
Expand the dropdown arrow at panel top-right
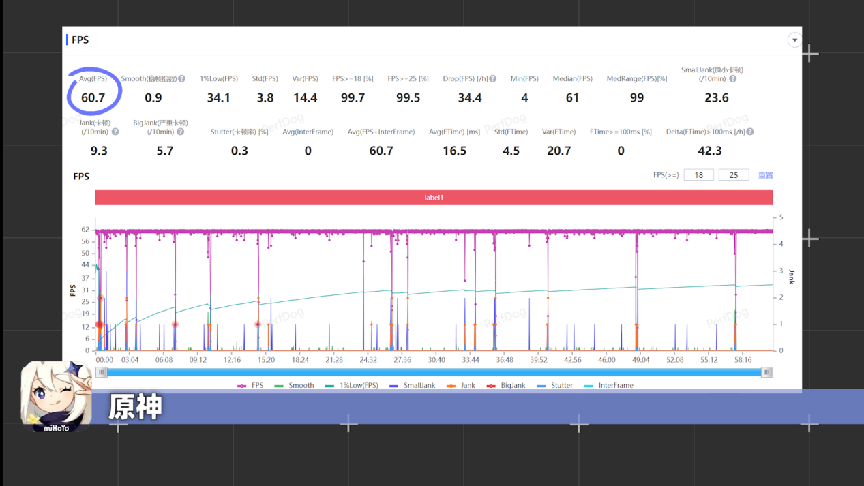(x=794, y=41)
